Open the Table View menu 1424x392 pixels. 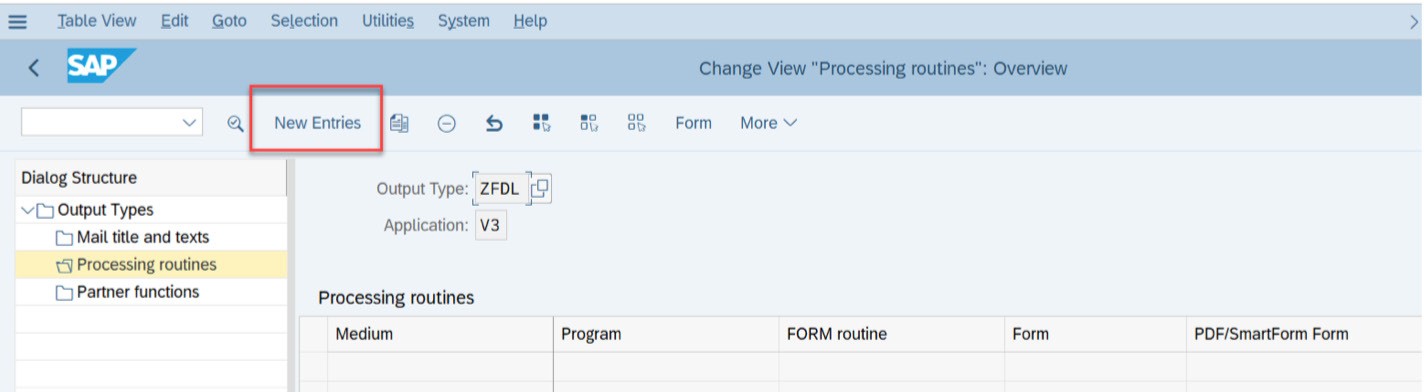coord(97,21)
